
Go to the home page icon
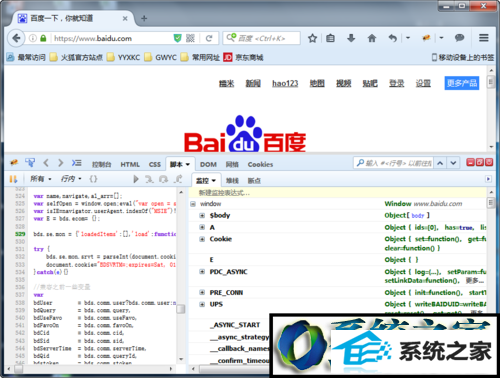pos(372,38)
